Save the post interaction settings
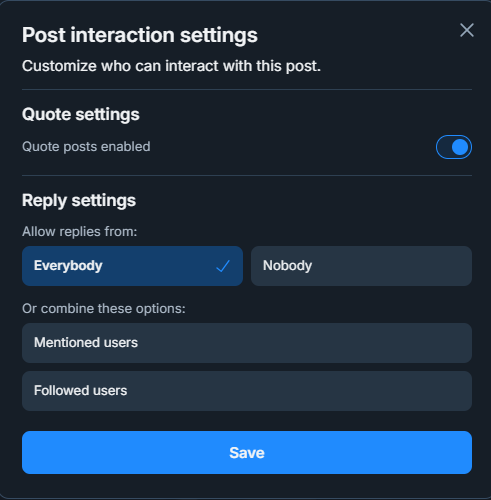 pos(247,453)
